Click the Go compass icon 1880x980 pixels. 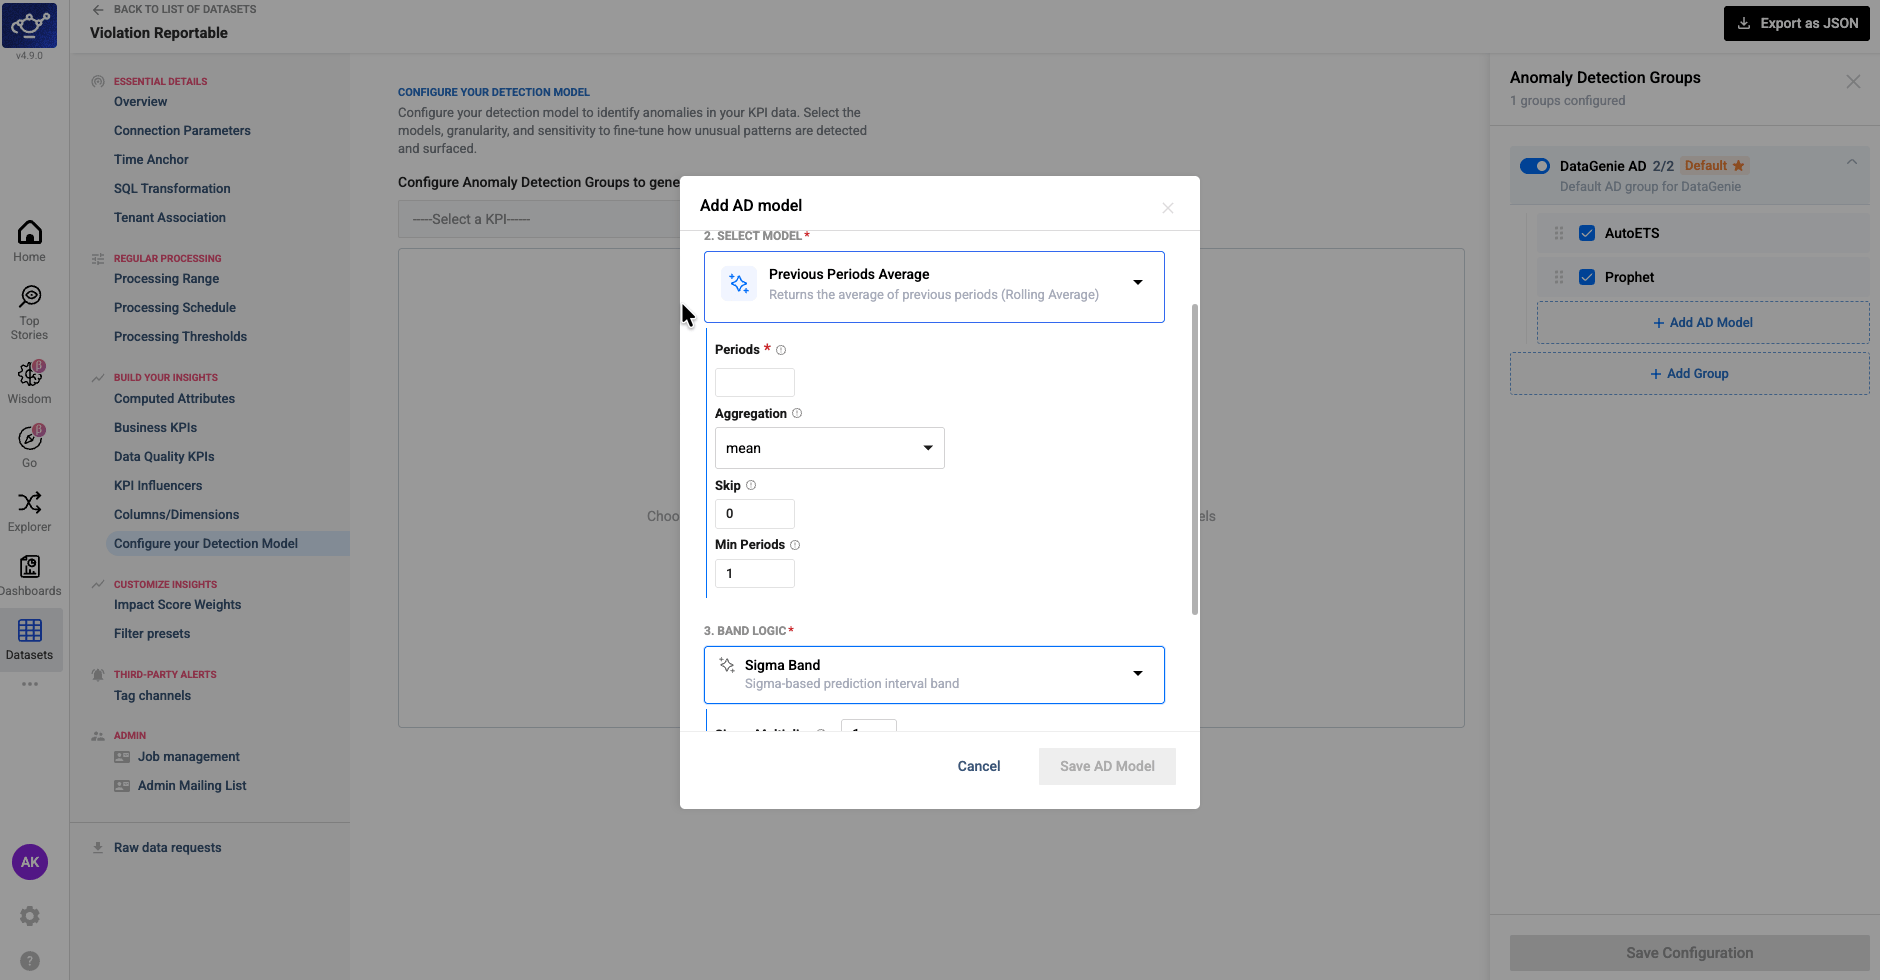[30, 438]
